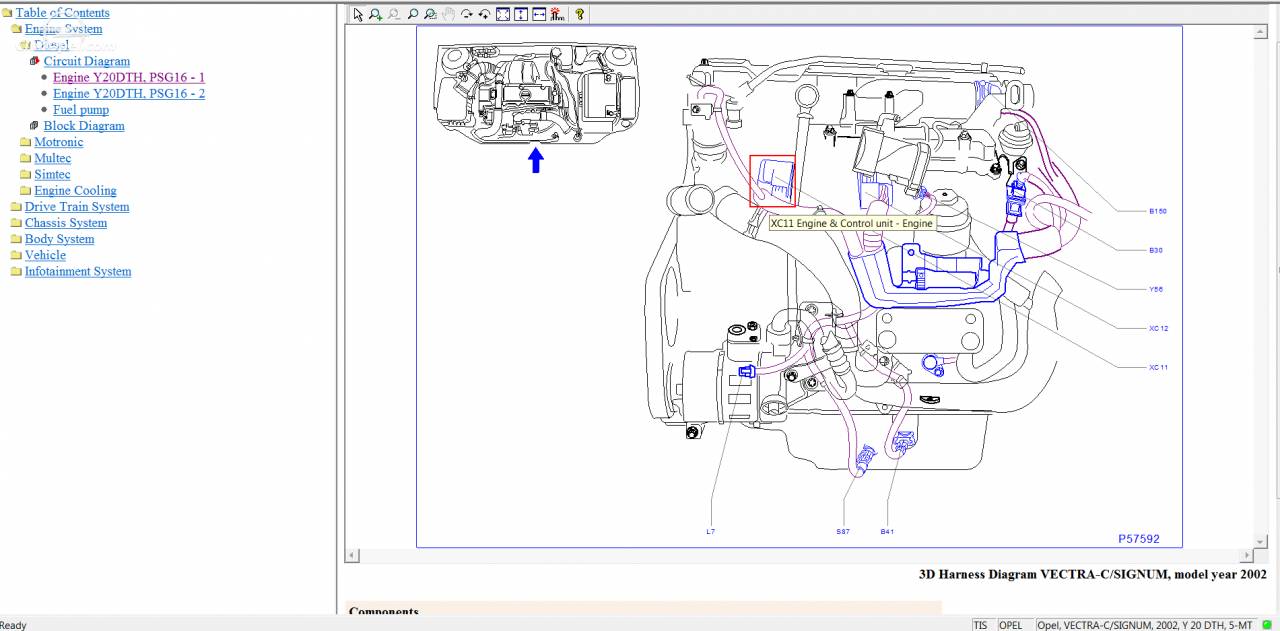Open Multec section
Viewport: 1280px width, 631px height.
(53, 158)
